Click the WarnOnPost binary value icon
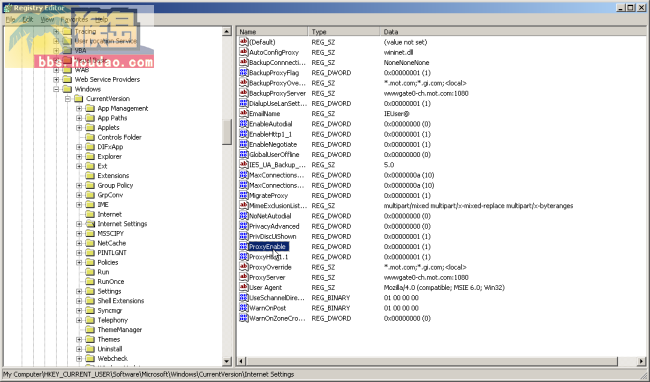 244,308
